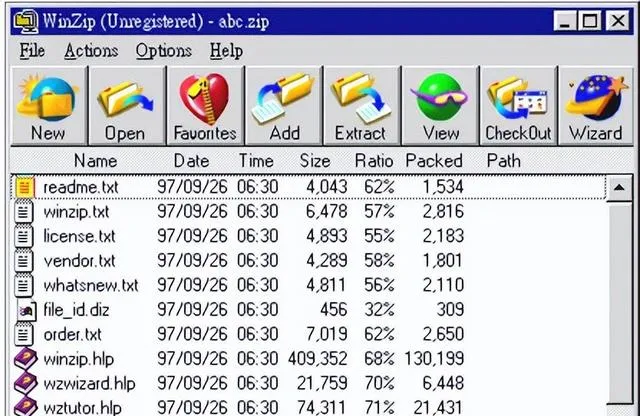This screenshot has width=640, height=416.
Task: Sort by the Date column header
Action: (191, 161)
